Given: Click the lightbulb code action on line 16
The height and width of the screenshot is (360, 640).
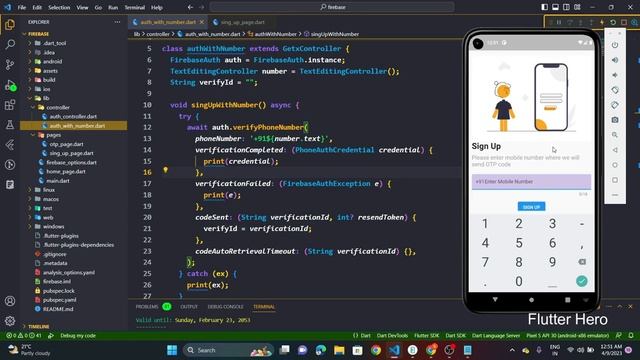Looking at the screenshot, I should [165, 170].
